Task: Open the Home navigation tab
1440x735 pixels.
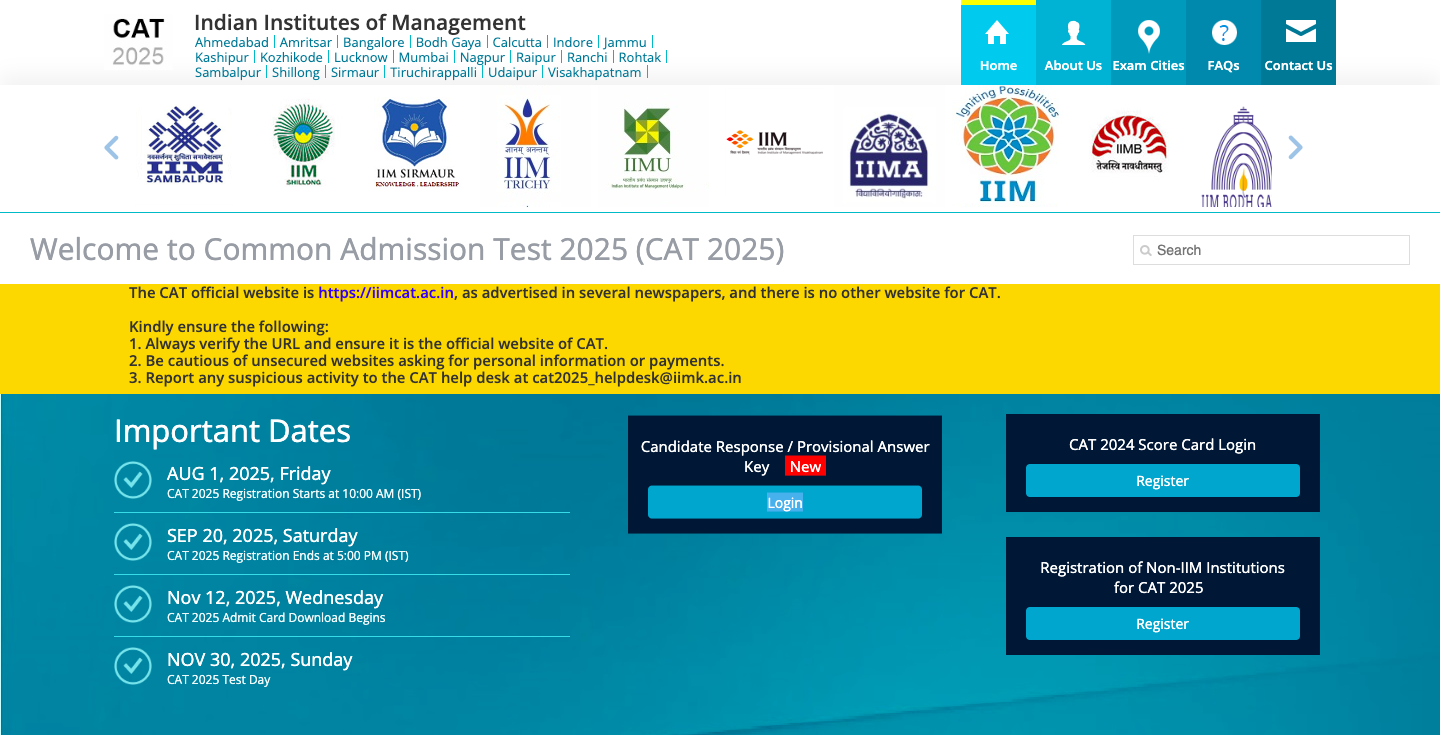Action: click(x=998, y=45)
